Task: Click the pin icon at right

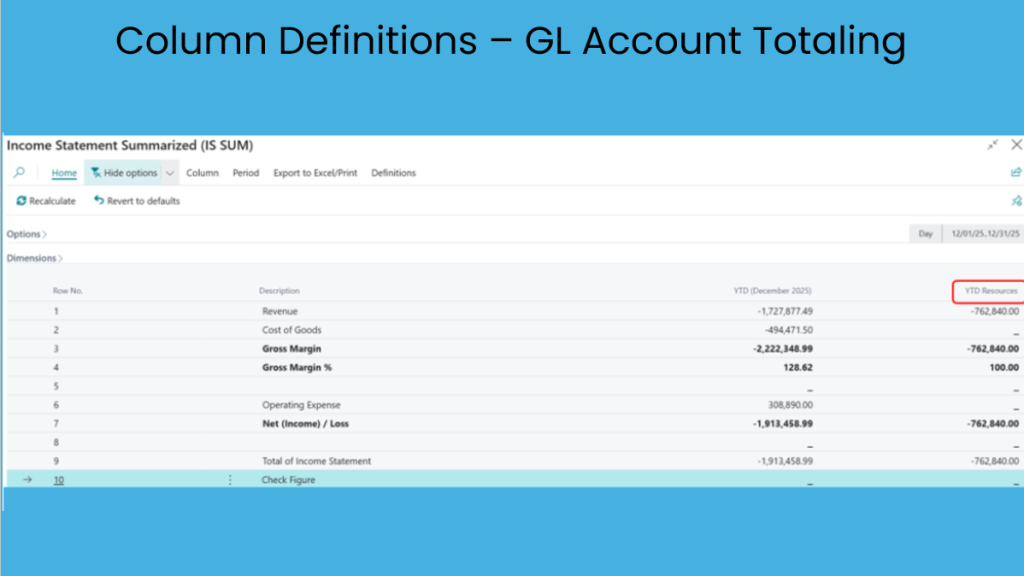Action: (1016, 201)
